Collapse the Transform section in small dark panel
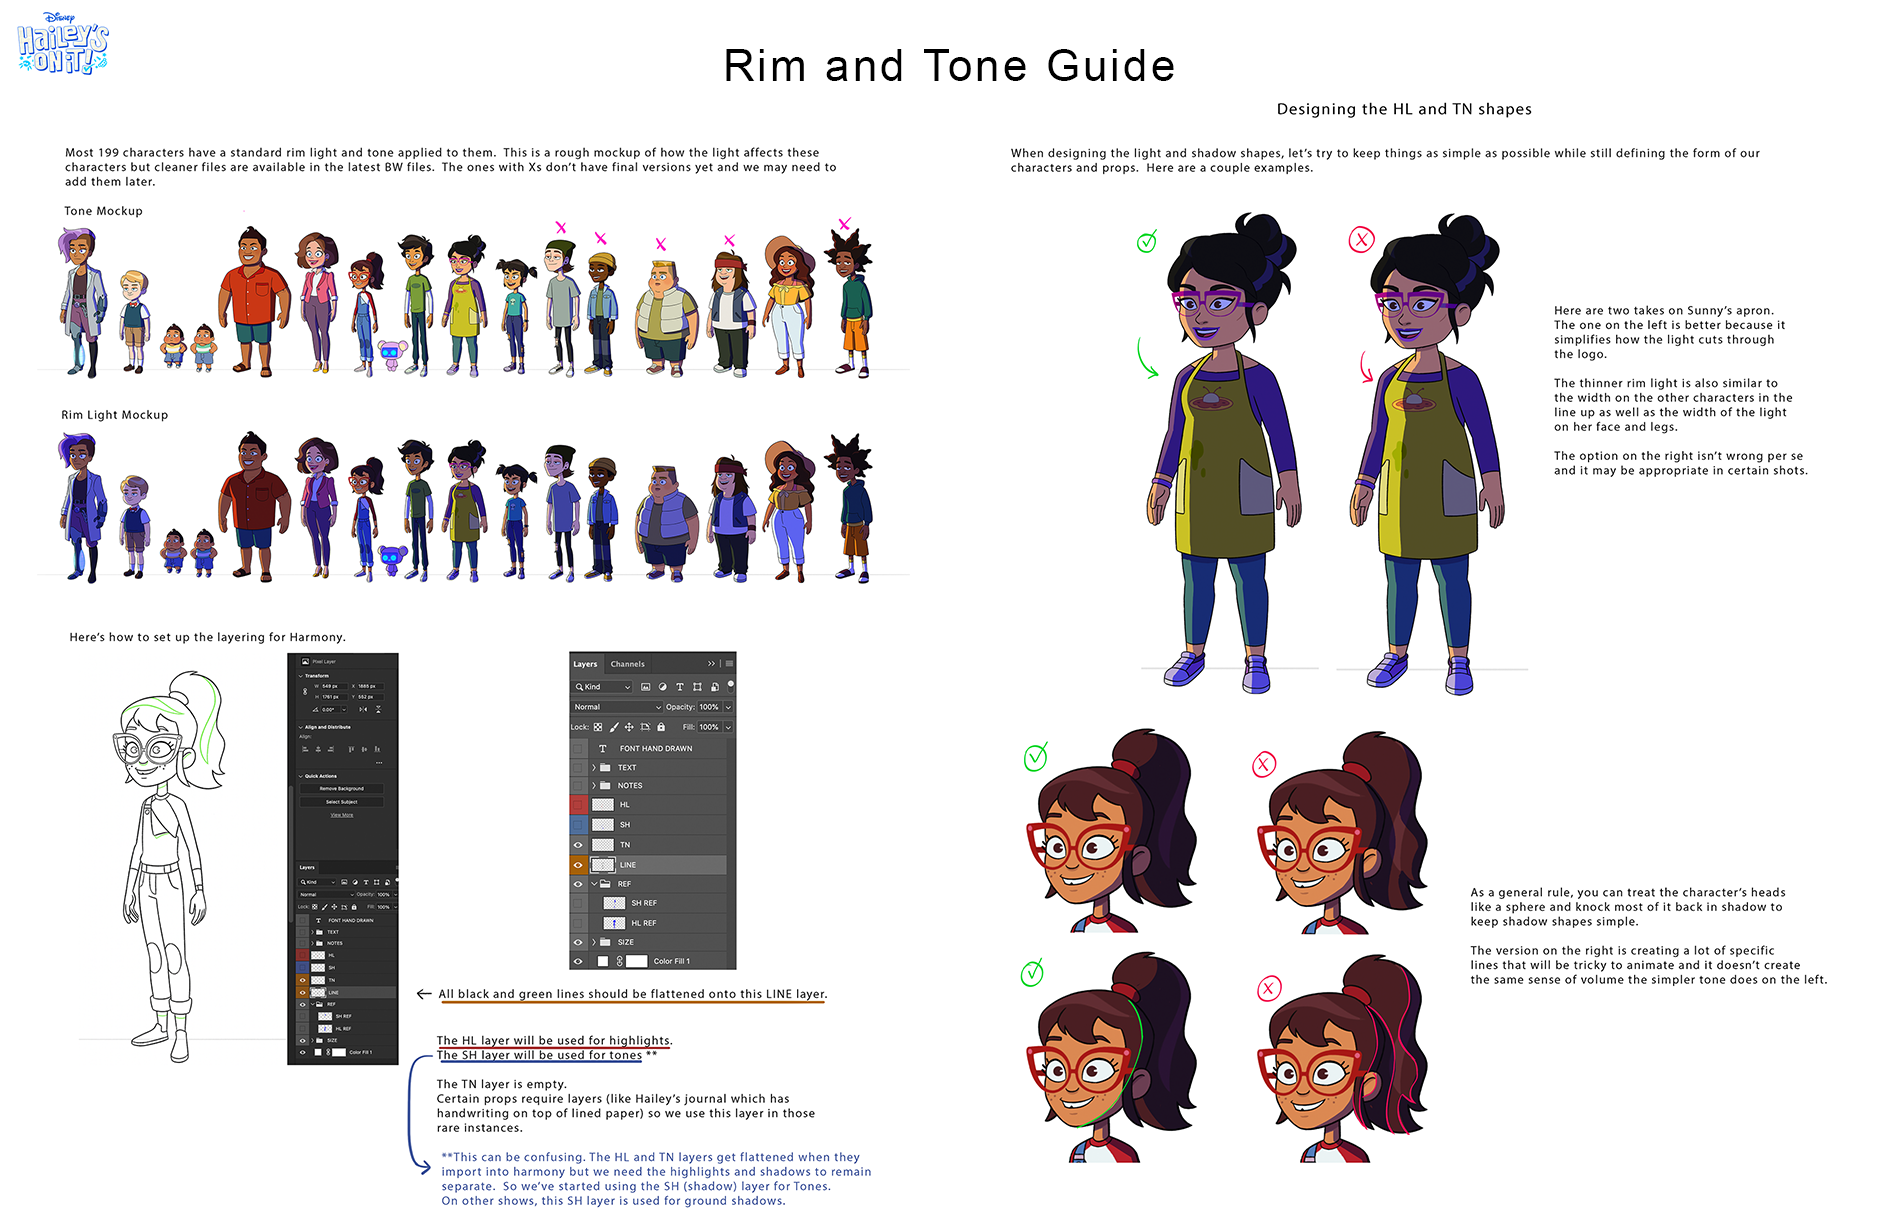This screenshot has height=1230, width=1900. click(301, 676)
